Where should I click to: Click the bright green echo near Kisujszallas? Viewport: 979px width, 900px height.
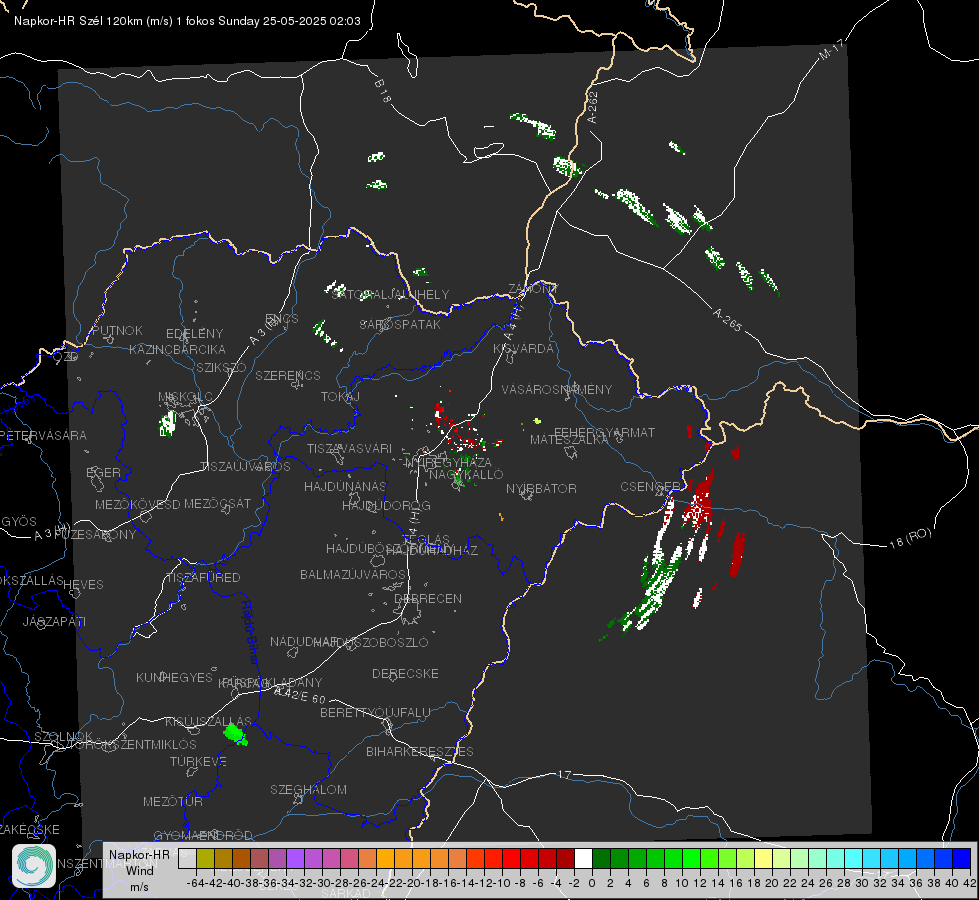(x=235, y=734)
